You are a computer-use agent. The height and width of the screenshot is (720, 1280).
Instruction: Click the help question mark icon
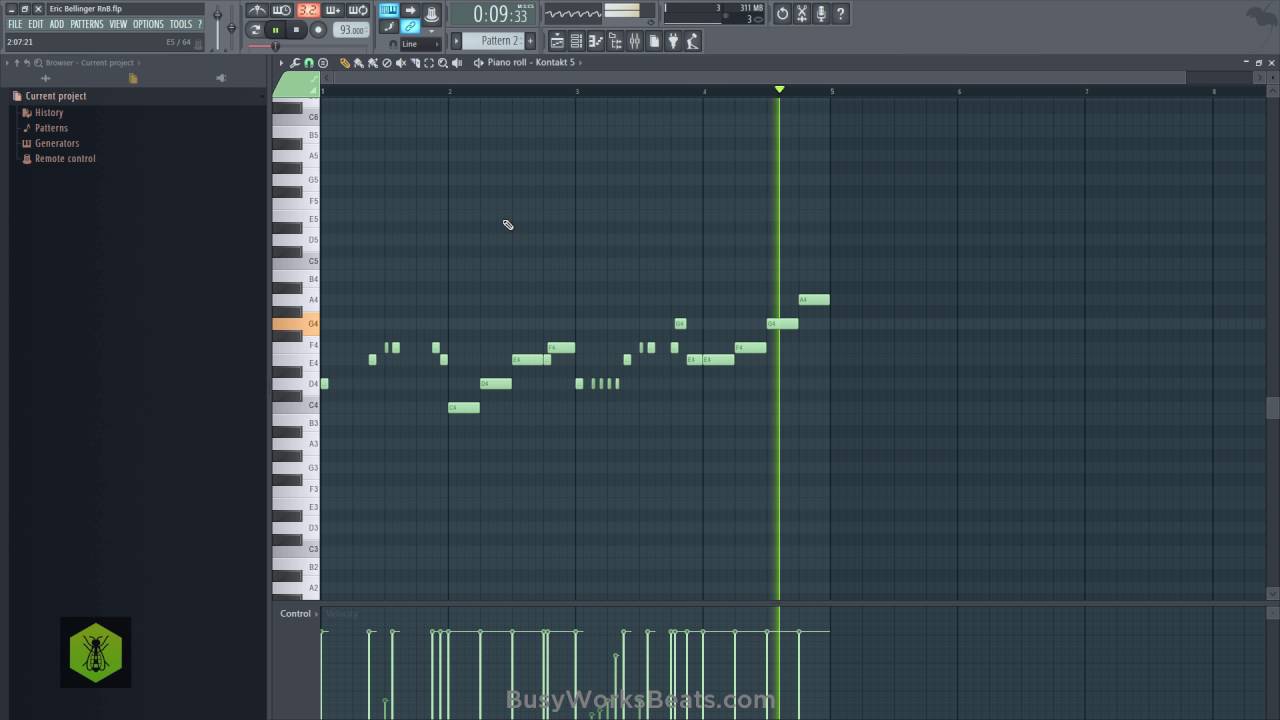(x=840, y=14)
